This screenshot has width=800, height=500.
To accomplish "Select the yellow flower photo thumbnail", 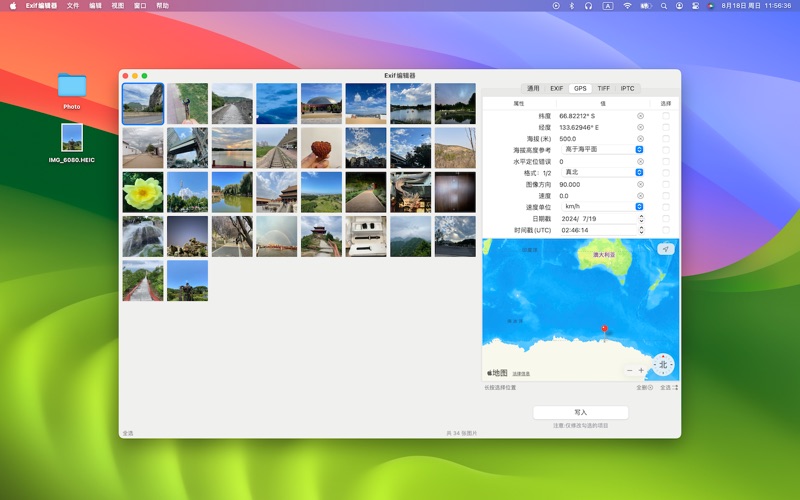I will pos(142,192).
